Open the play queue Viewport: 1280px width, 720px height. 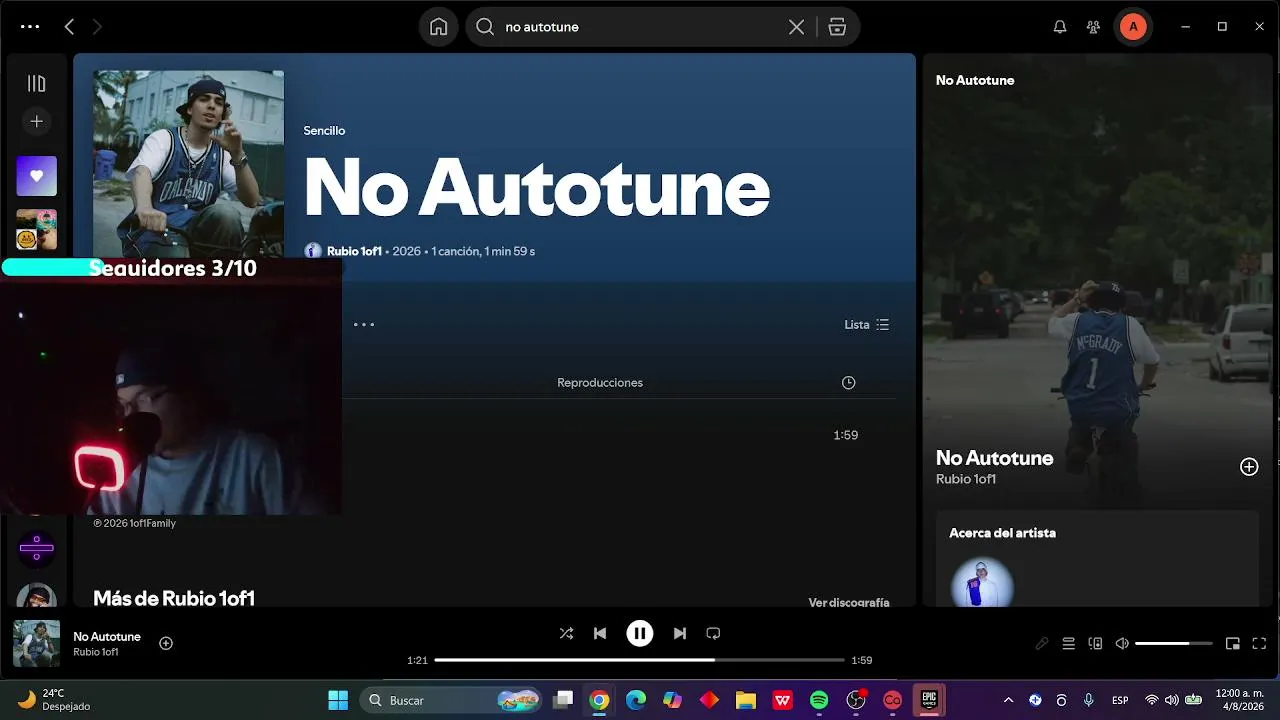tap(1069, 644)
